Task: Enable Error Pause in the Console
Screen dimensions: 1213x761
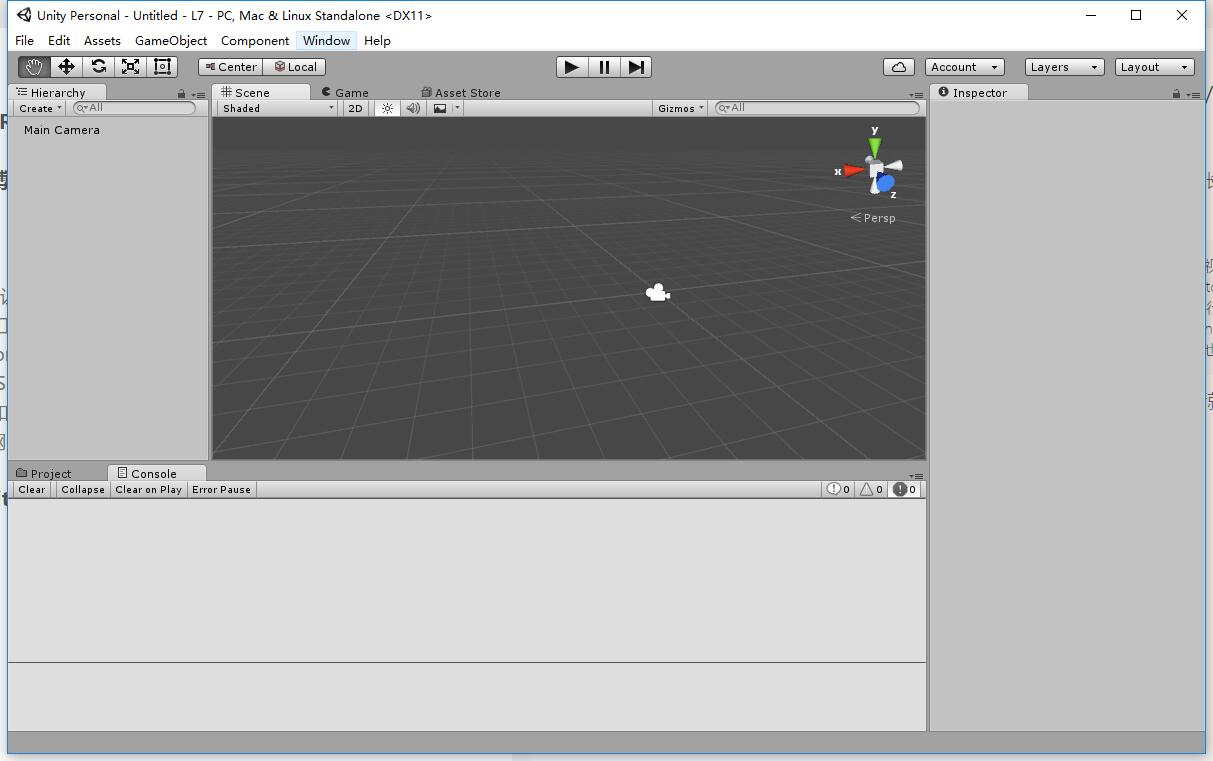Action: coord(221,489)
